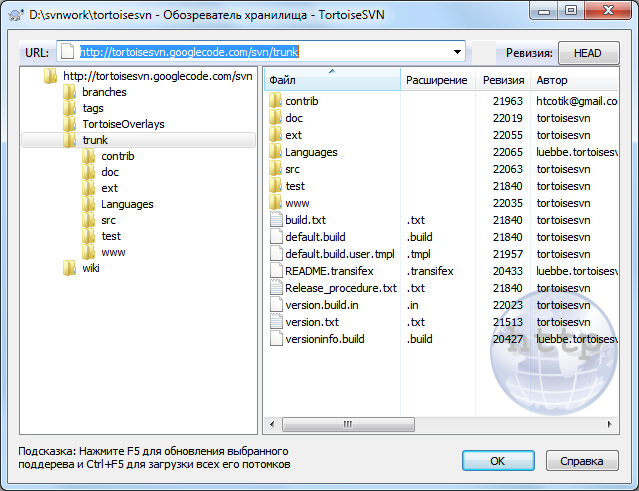Click revision 21963 in contrib row

coord(508,101)
